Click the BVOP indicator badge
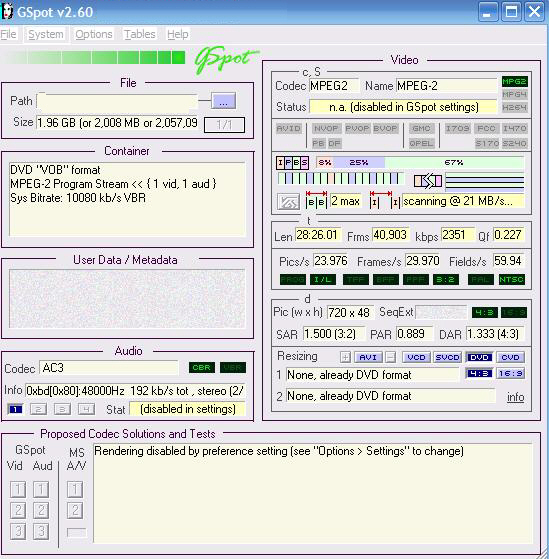The image size is (549, 559). coord(385,128)
